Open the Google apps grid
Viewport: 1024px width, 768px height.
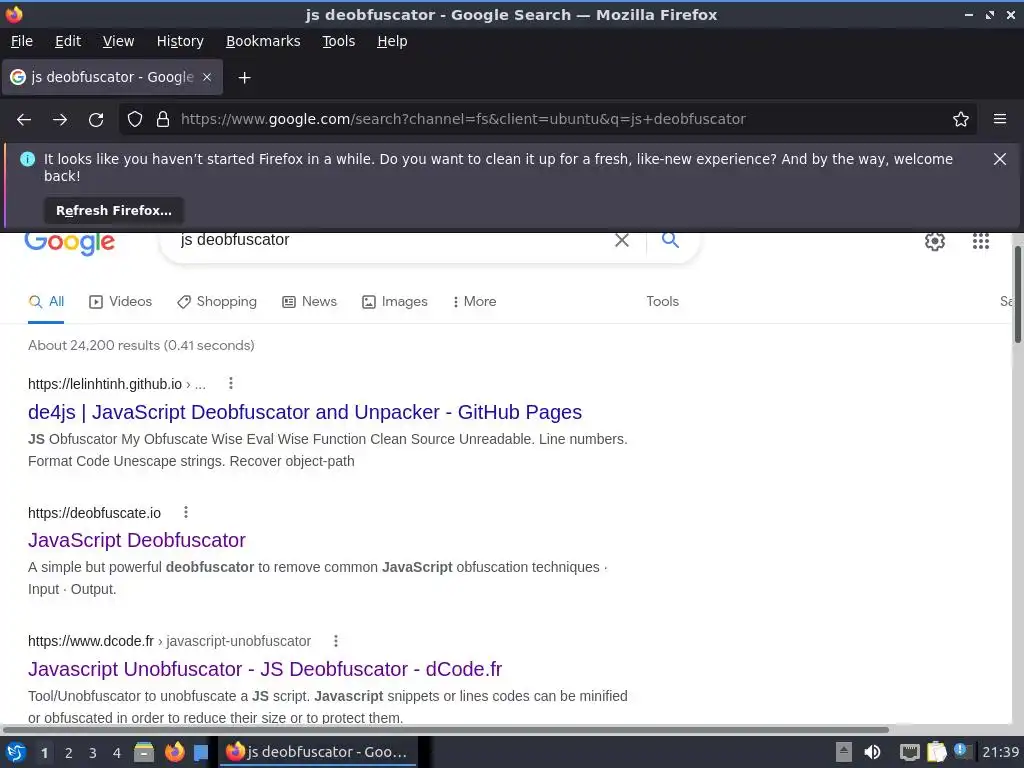click(980, 241)
